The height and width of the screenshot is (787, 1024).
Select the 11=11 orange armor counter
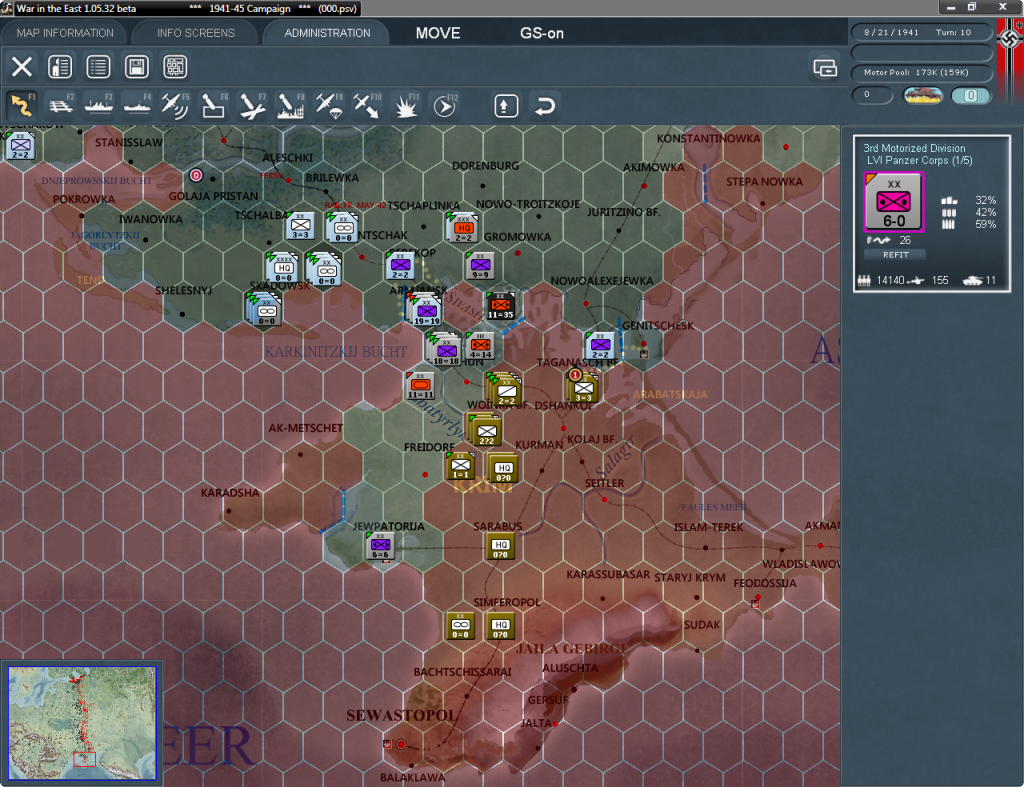420,386
